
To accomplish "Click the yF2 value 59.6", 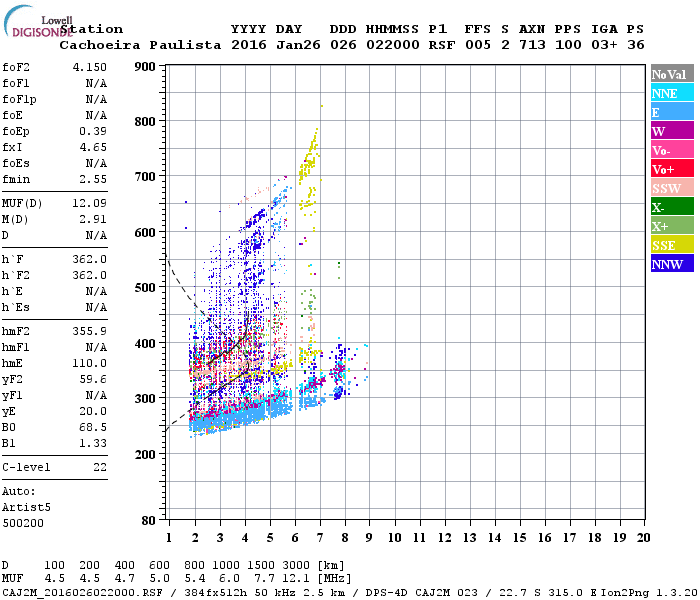I will tap(93, 379).
